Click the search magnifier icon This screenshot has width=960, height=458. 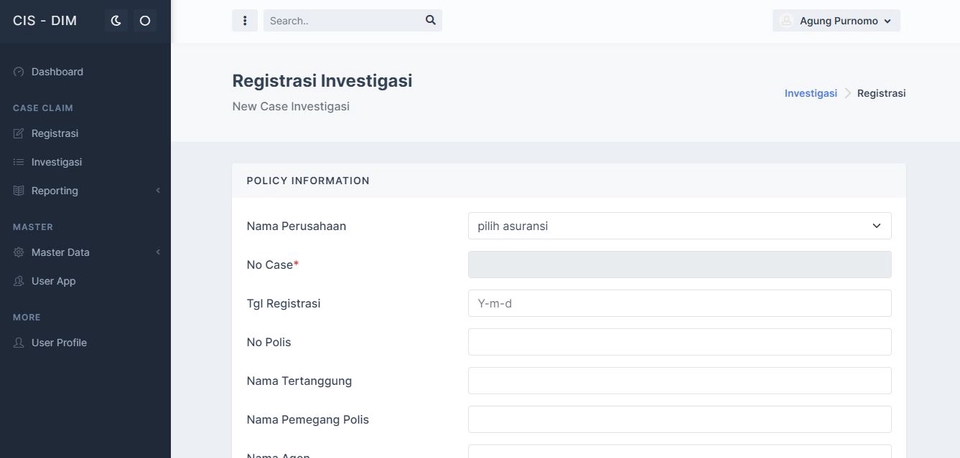[430, 20]
